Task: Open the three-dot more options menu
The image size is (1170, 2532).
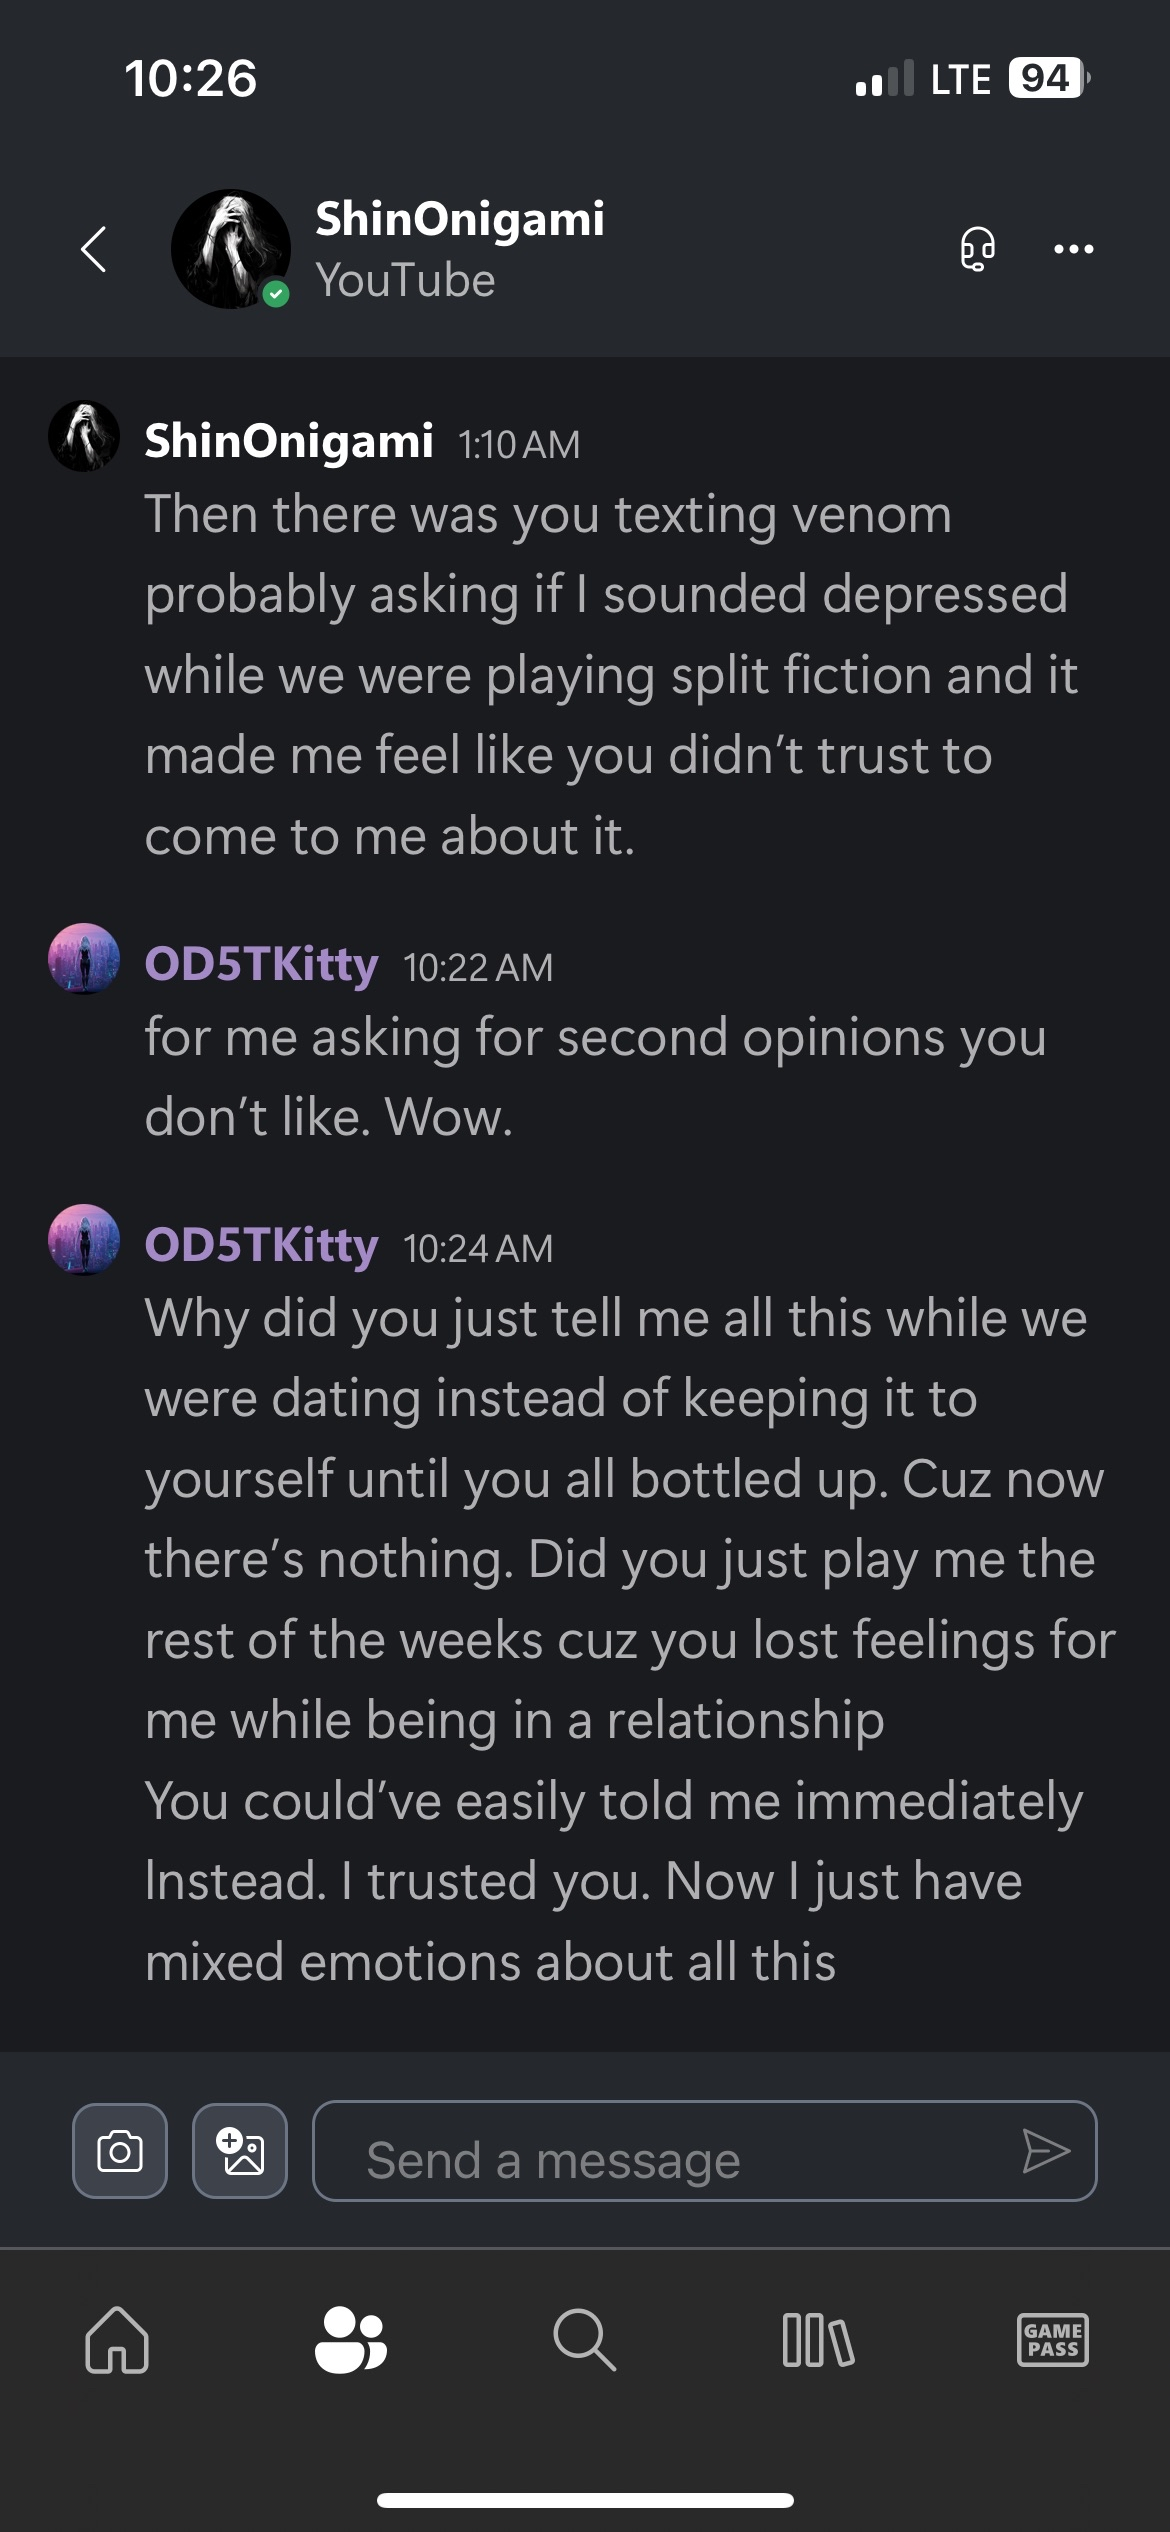Action: click(1074, 249)
